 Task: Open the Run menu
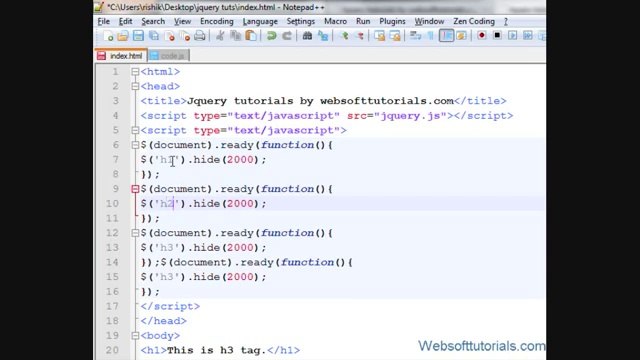click(363, 21)
